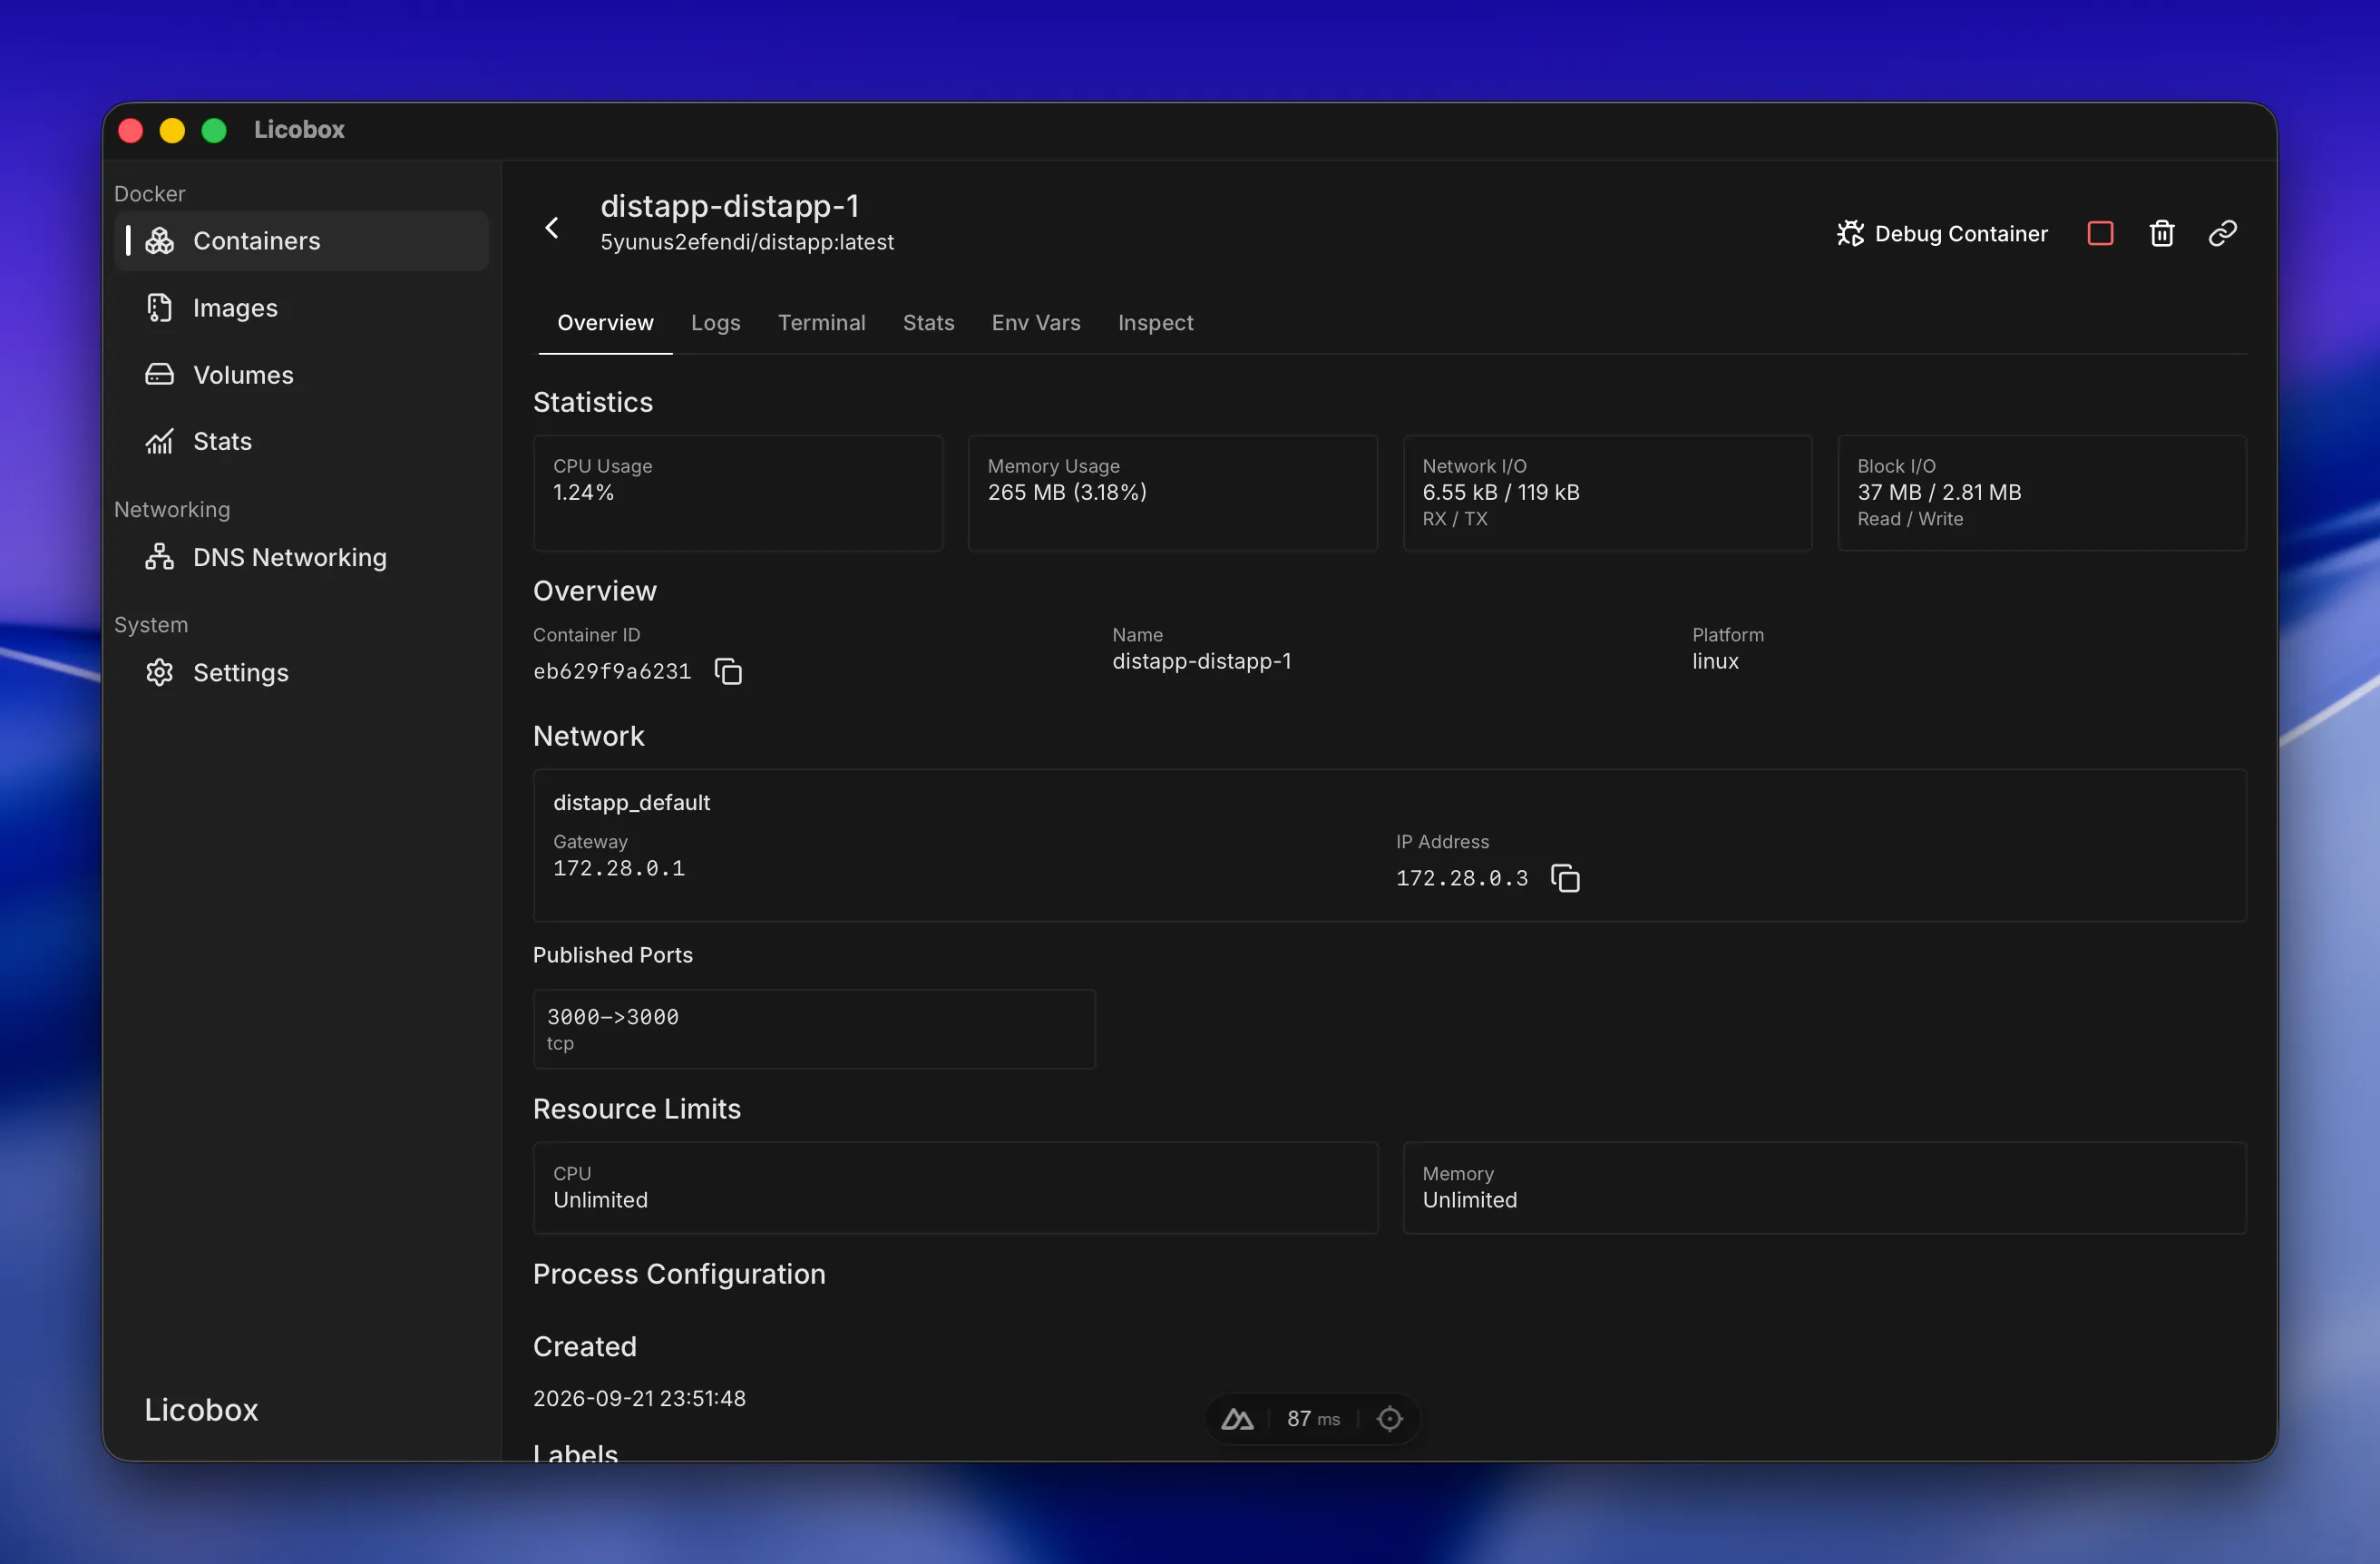Click the Block I/O statistics card

point(2042,493)
